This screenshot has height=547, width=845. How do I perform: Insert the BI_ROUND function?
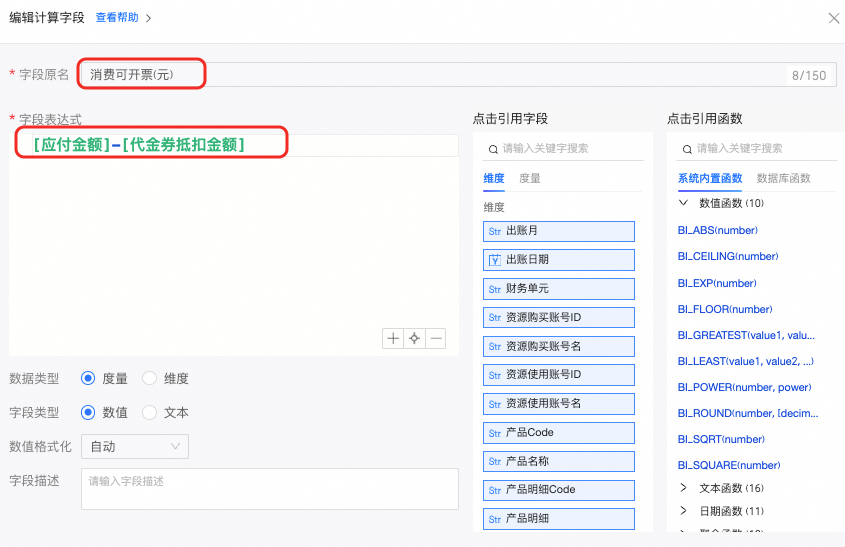[x=748, y=413]
